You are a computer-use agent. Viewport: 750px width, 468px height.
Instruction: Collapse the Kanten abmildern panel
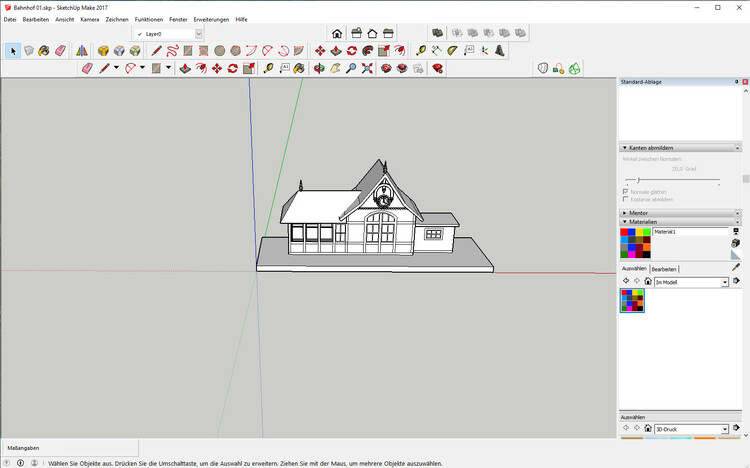click(x=625, y=148)
